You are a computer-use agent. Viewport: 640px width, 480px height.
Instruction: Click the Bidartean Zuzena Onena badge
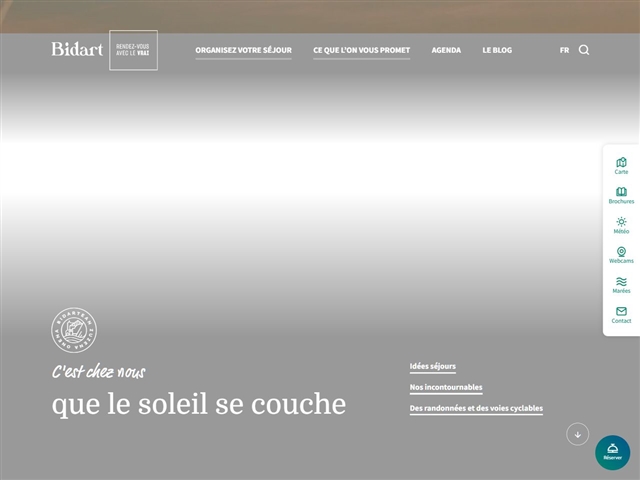coord(74,330)
